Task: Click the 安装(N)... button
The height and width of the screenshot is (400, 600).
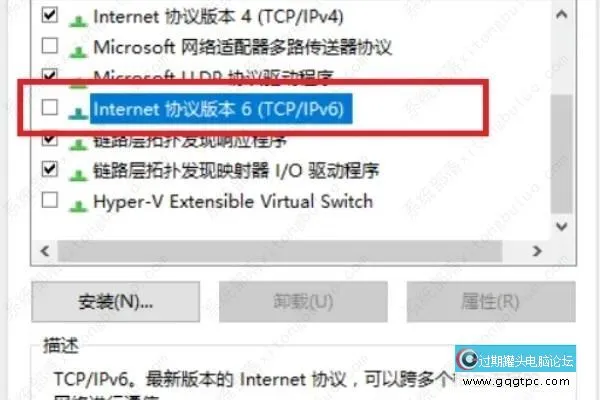Action: 116,302
